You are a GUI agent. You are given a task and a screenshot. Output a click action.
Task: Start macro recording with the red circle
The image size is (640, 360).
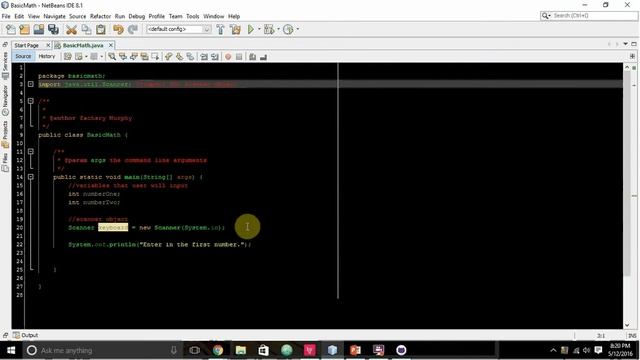coord(228,57)
